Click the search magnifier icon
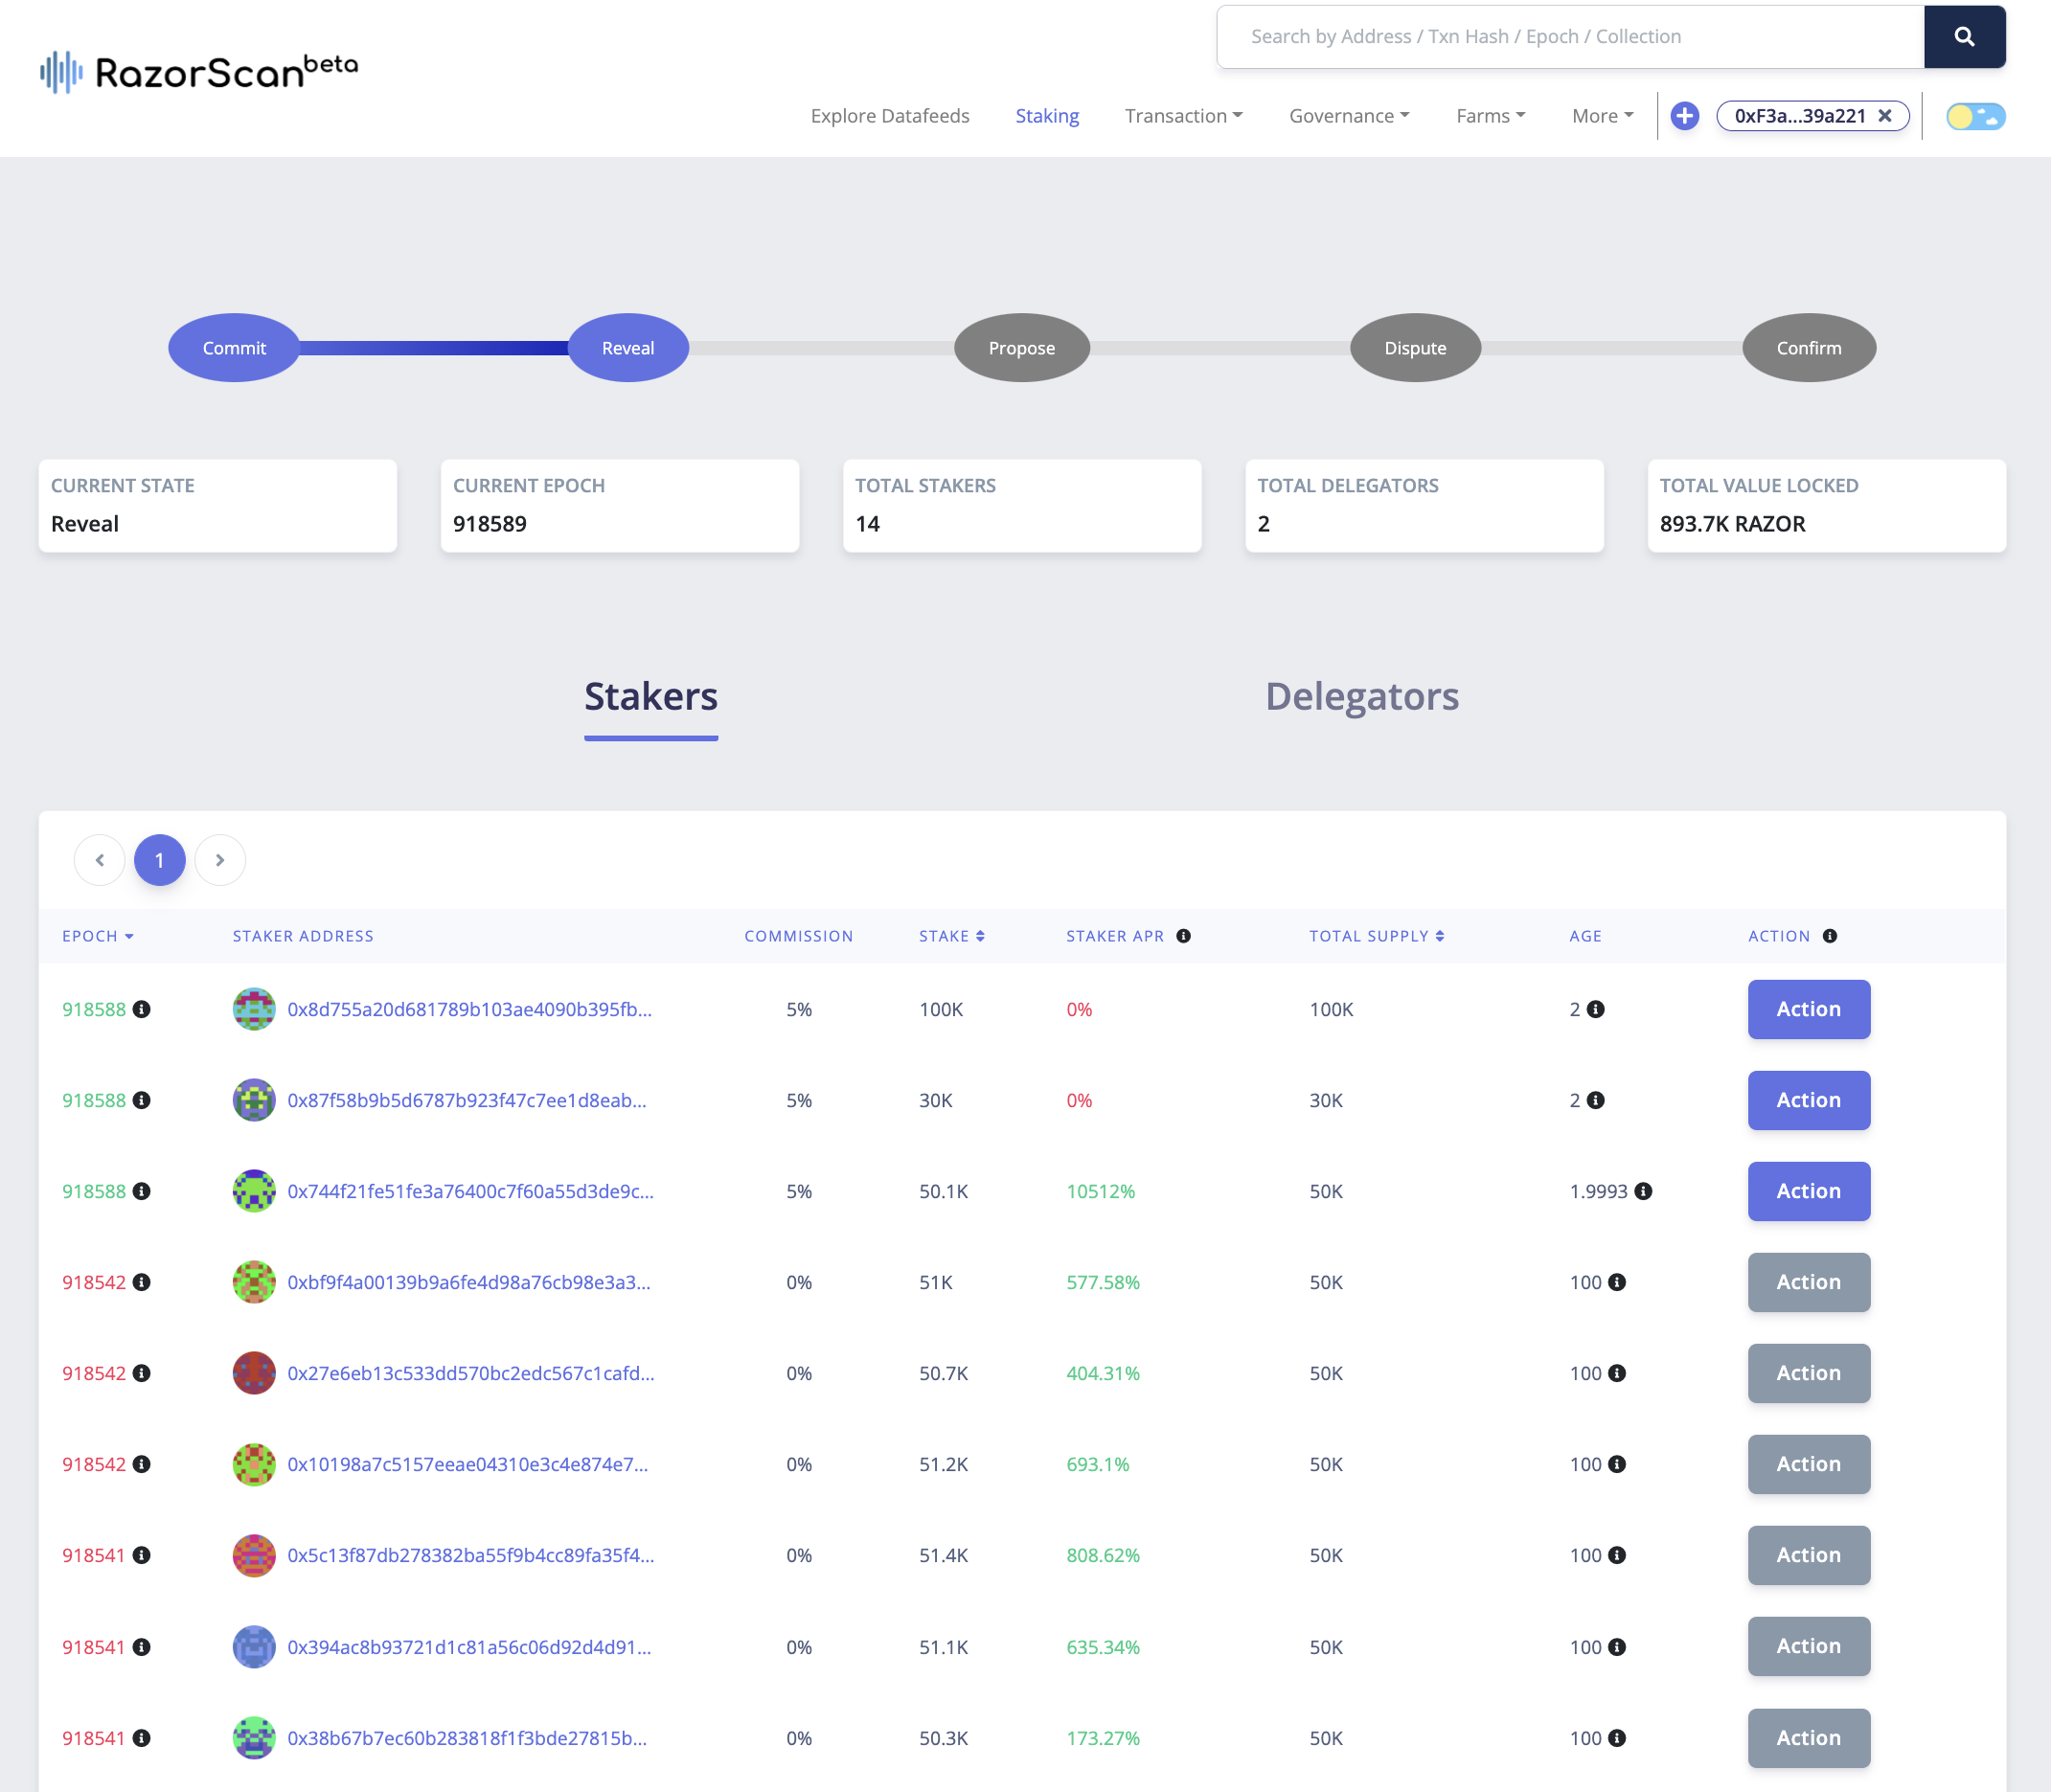This screenshot has height=1792, width=2051. [x=1965, y=36]
